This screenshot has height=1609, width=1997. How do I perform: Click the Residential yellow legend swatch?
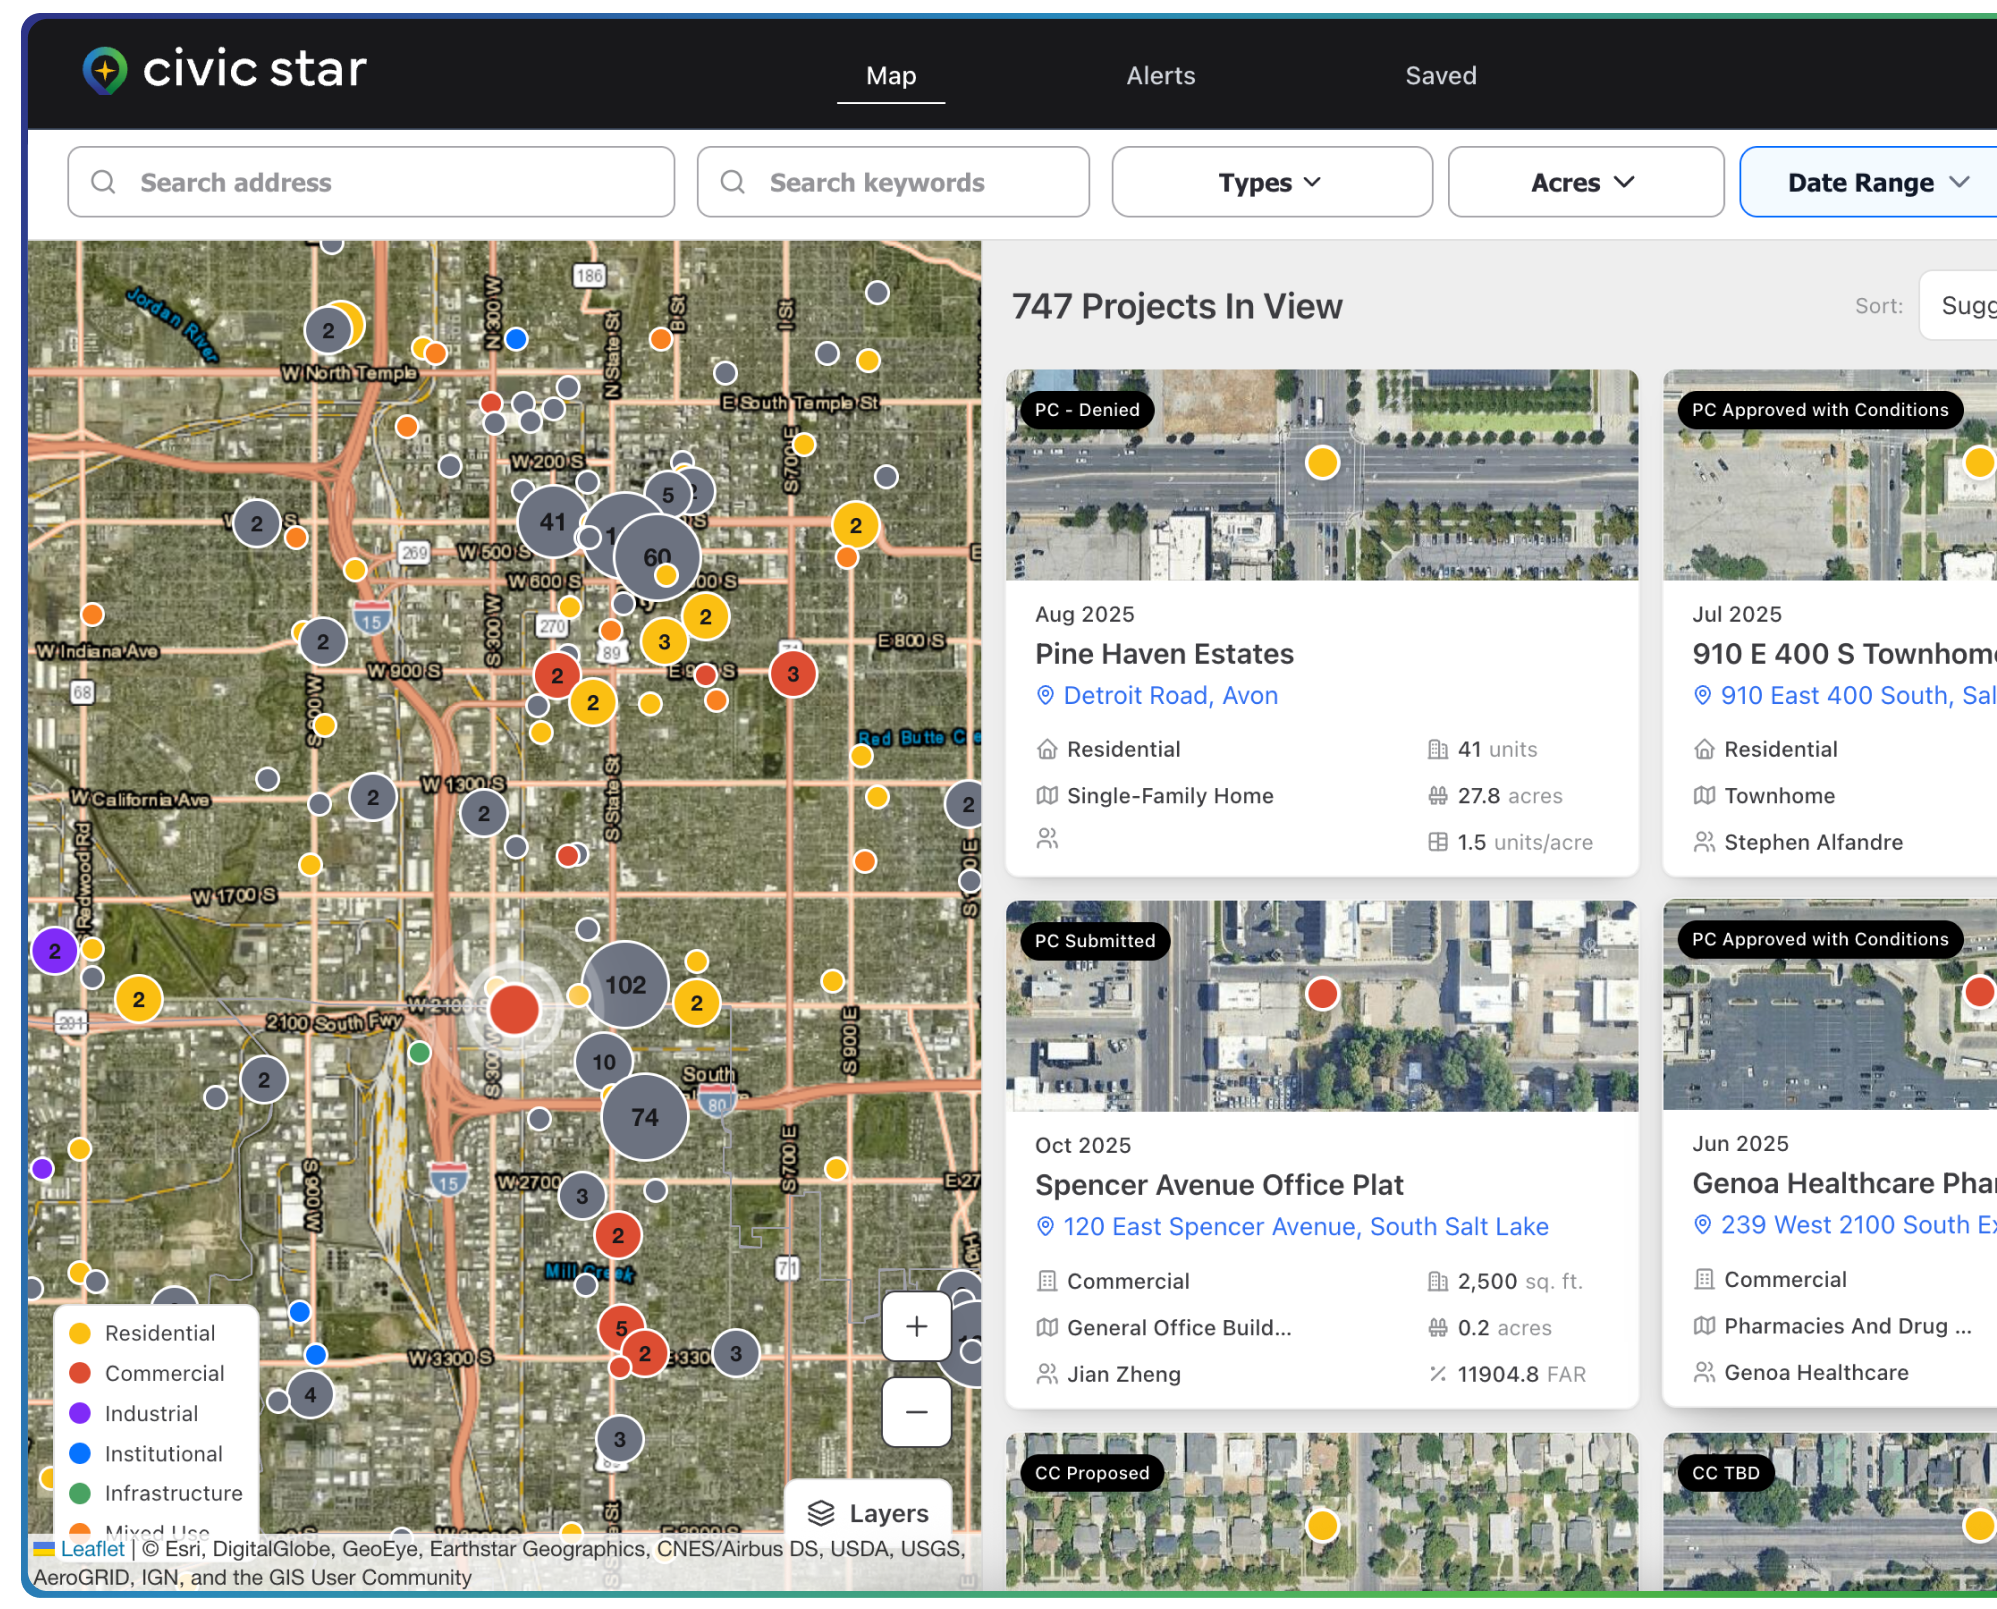[80, 1333]
